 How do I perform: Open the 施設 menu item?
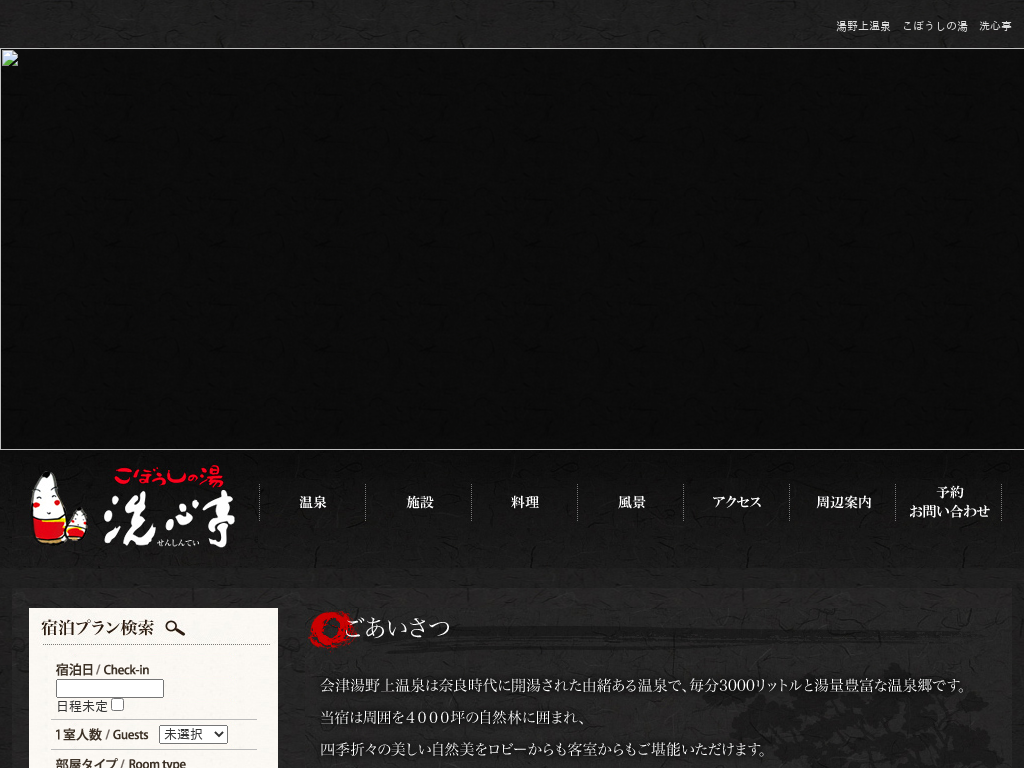[419, 502]
